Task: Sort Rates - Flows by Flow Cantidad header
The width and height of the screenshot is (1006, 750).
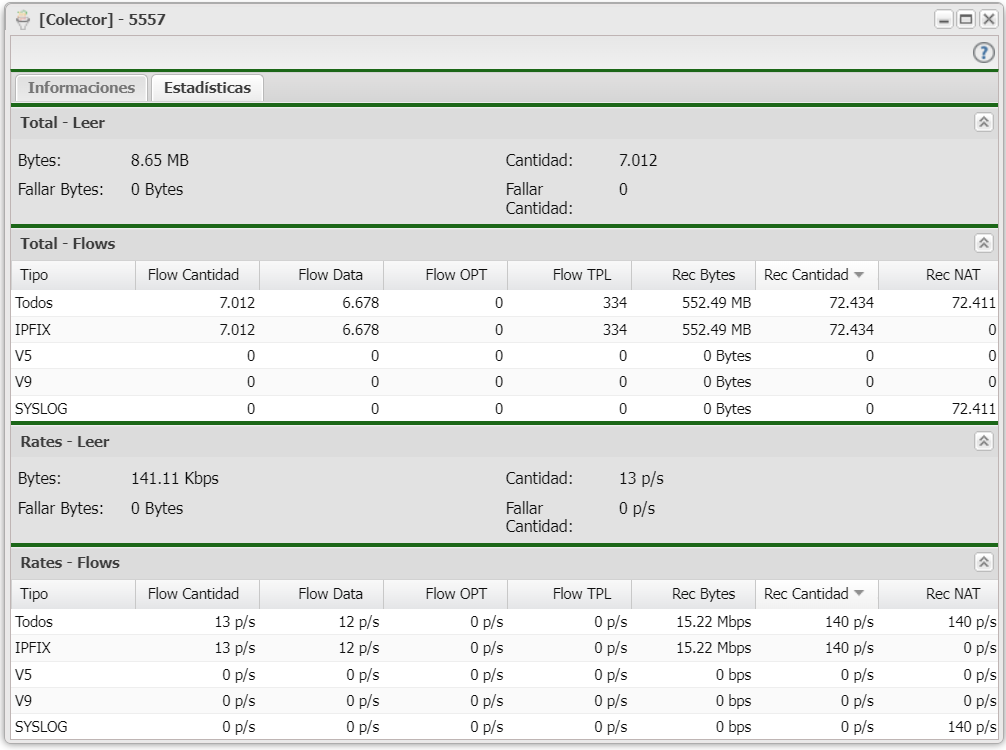Action: (194, 594)
